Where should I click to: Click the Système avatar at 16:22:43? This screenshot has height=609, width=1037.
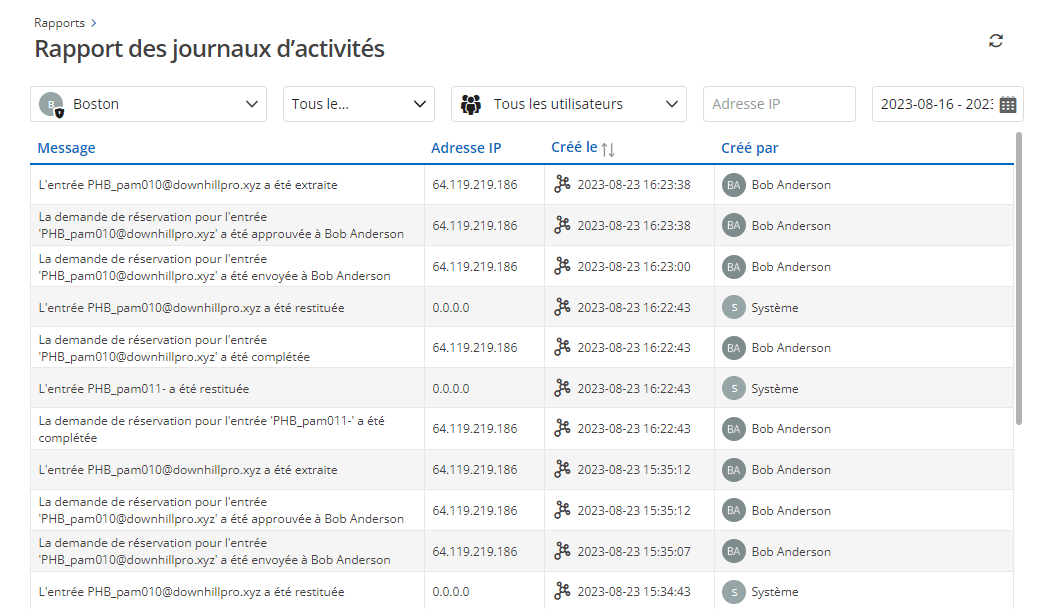coord(733,307)
